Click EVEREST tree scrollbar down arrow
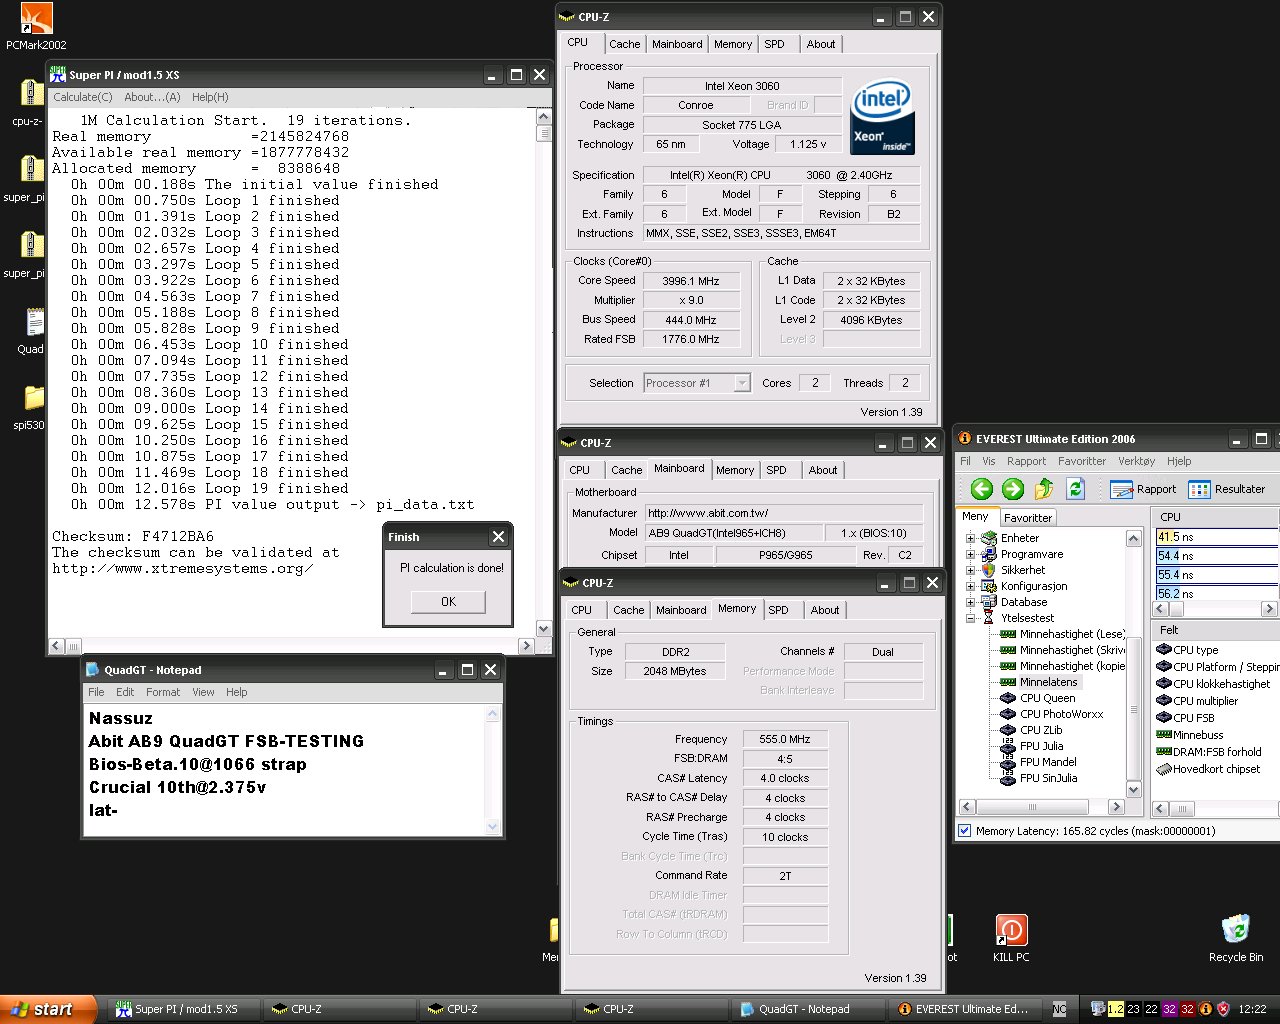Image resolution: width=1280 pixels, height=1024 pixels. [x=1134, y=789]
